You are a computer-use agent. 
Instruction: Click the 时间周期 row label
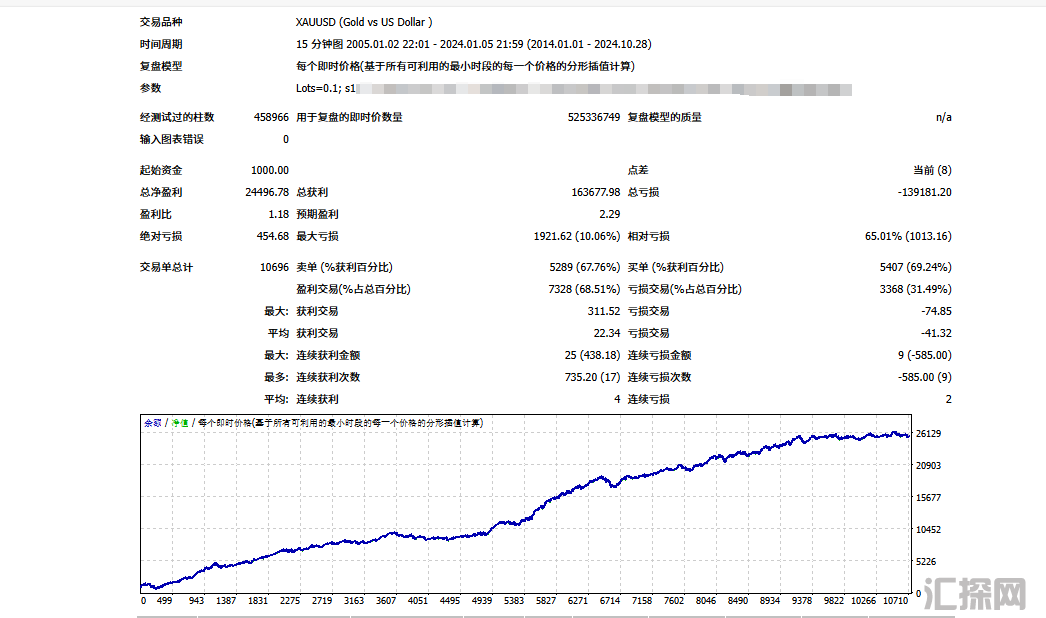coord(161,44)
